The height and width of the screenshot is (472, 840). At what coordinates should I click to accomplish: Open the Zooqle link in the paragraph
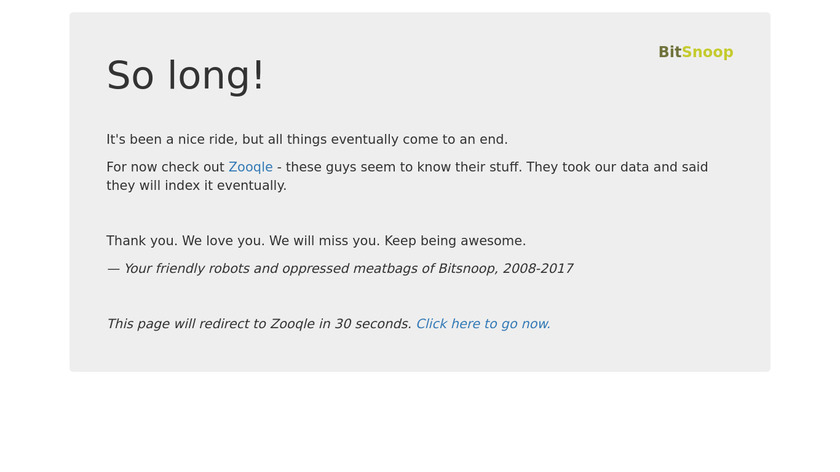click(x=250, y=167)
